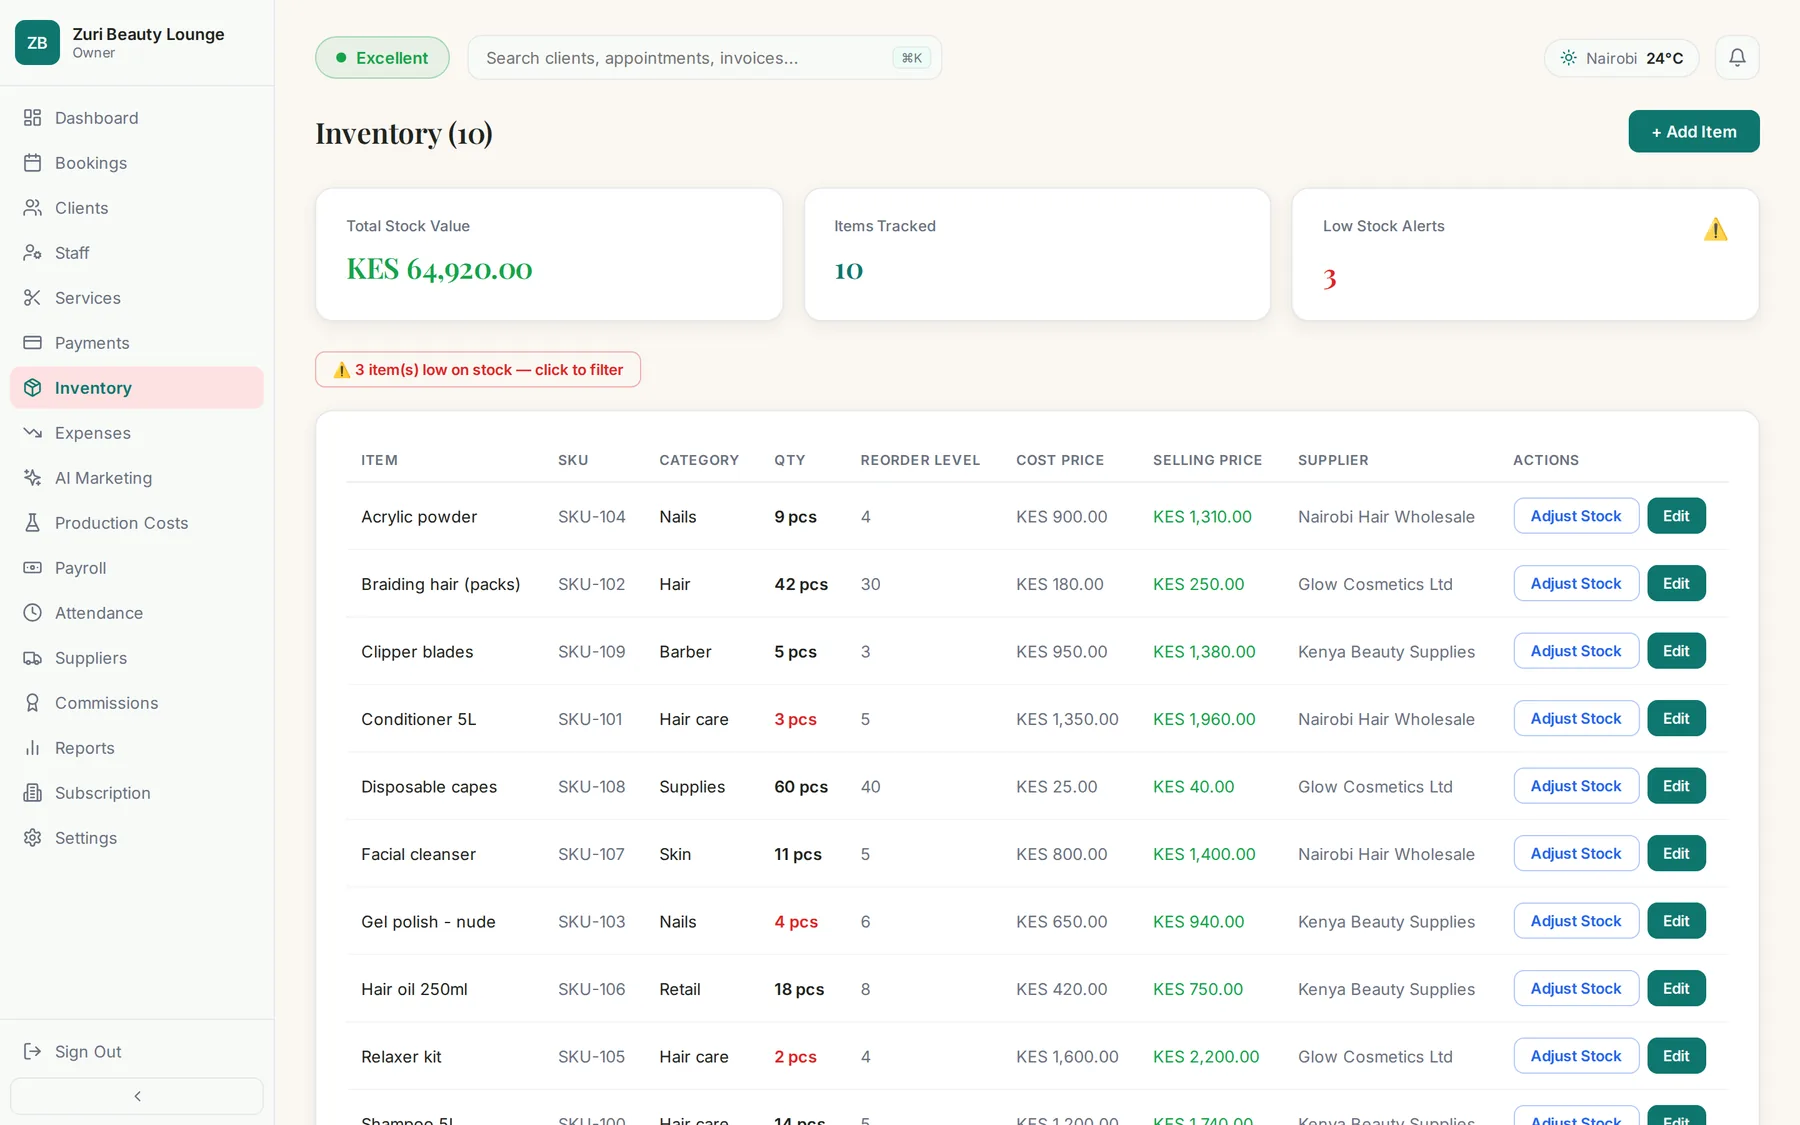Image resolution: width=1800 pixels, height=1125 pixels.
Task: Click the Excellent status pill
Action: (382, 58)
